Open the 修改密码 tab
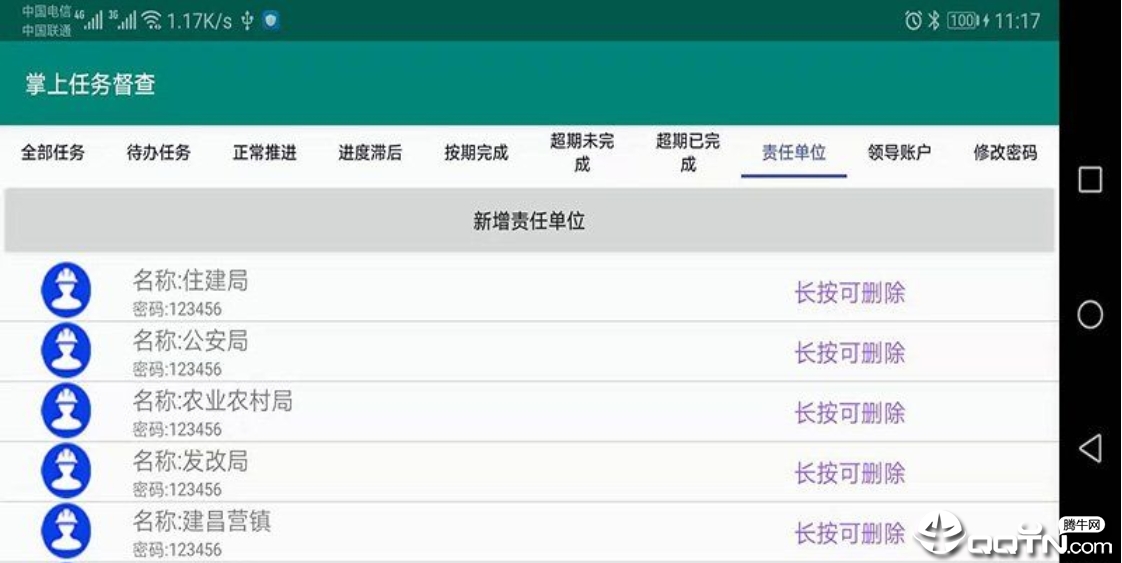Image resolution: width=1122 pixels, height=563 pixels. [x=1005, y=153]
